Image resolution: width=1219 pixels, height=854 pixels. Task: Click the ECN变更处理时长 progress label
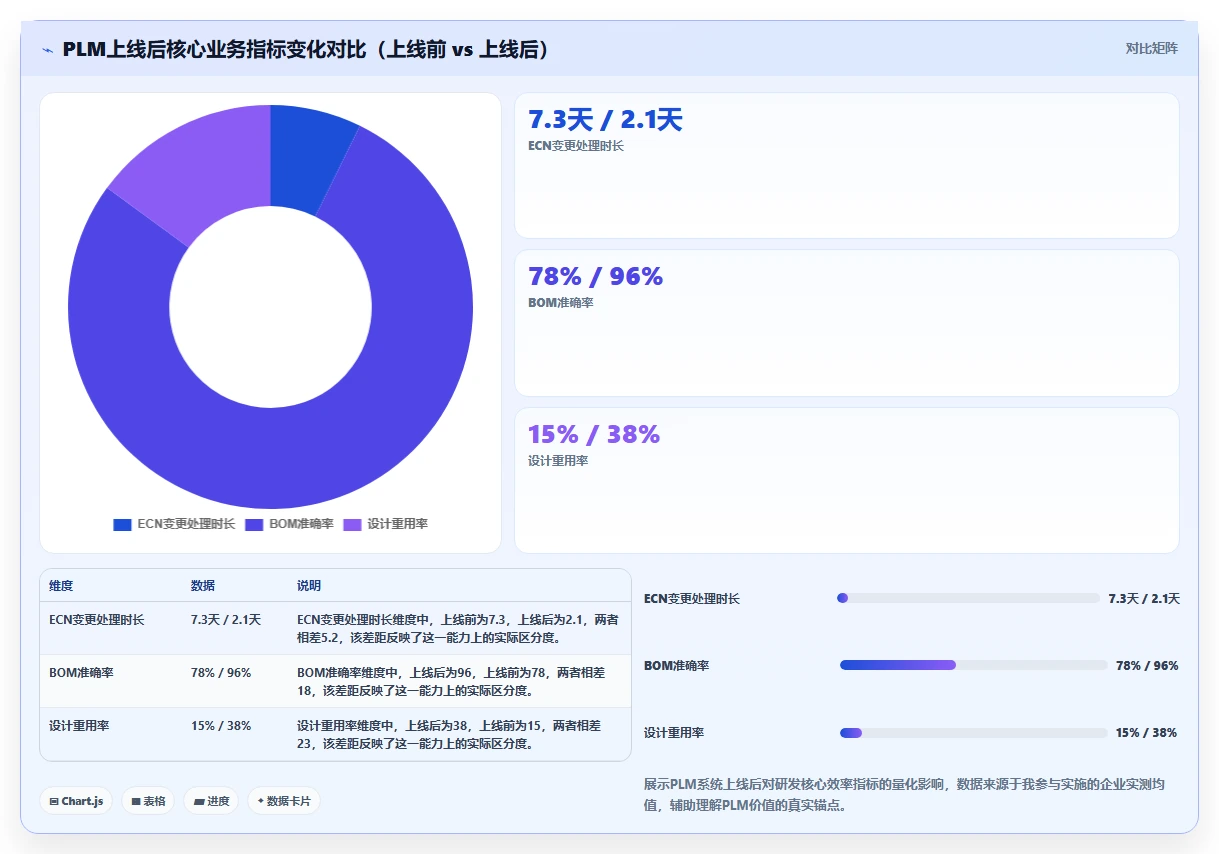click(692, 599)
